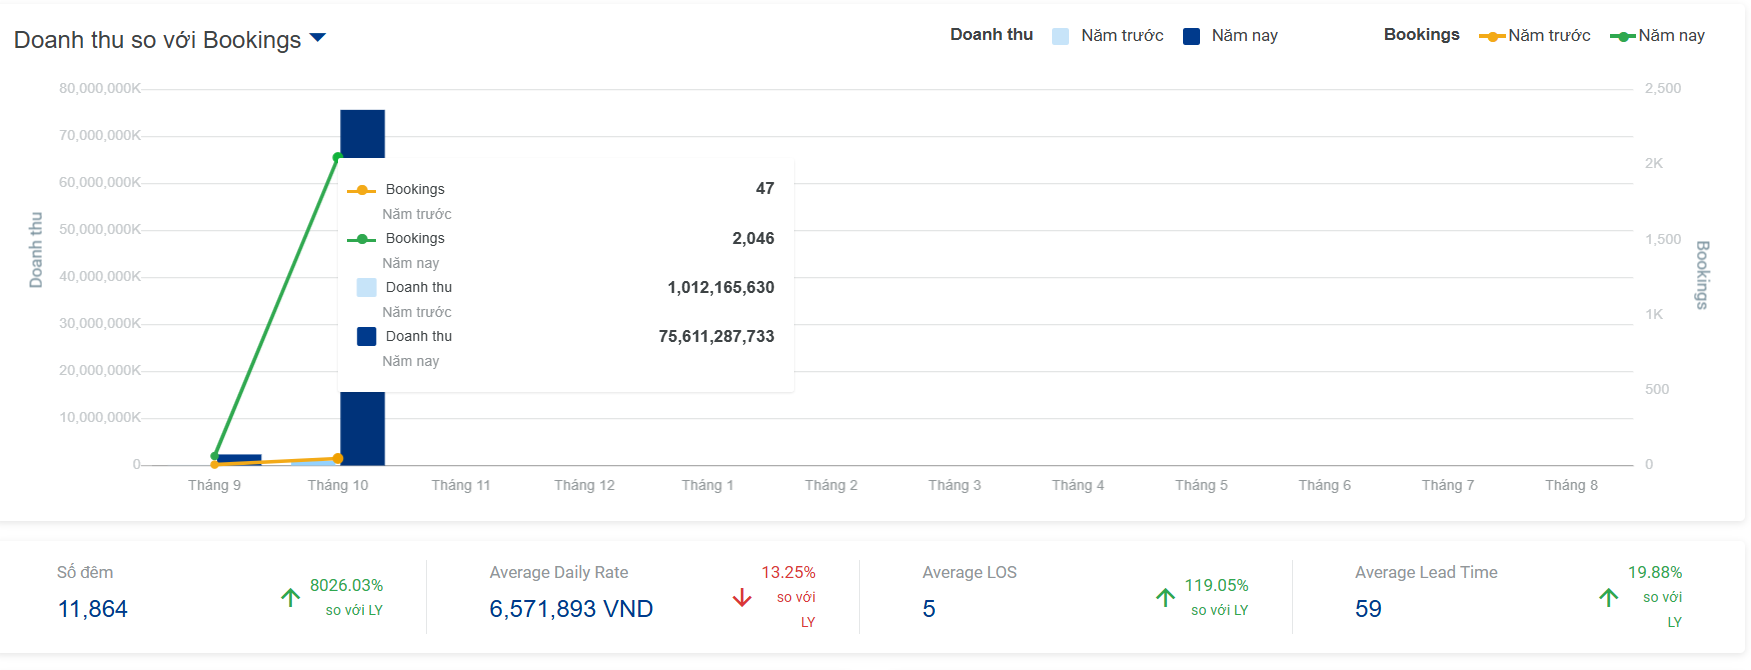
Task: Click the Average Lead Time value 59
Action: (1368, 609)
